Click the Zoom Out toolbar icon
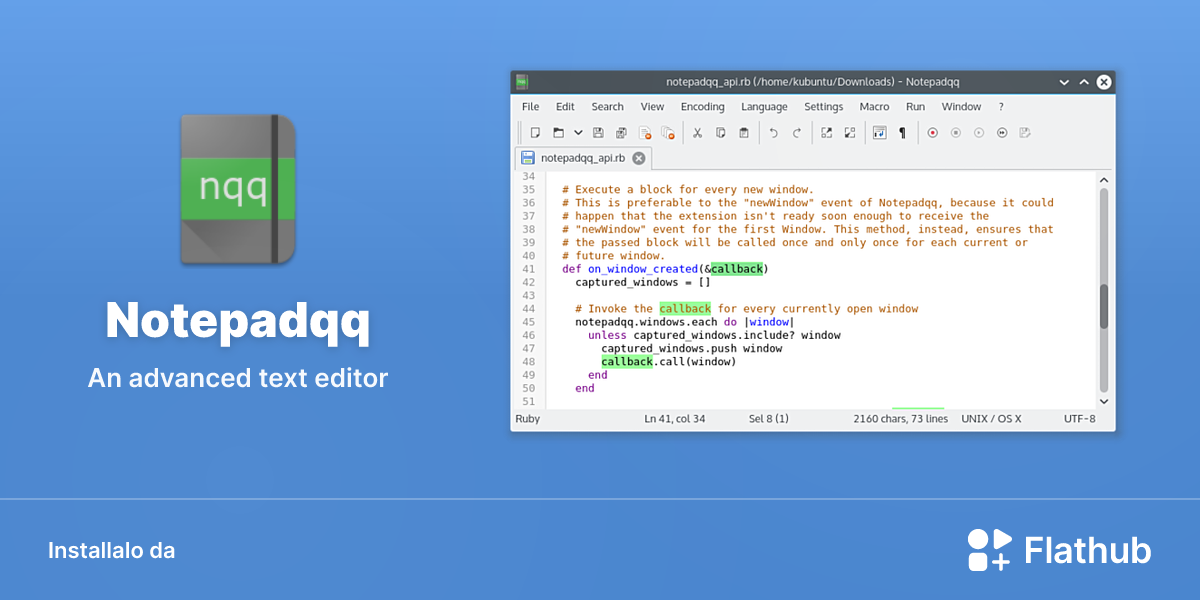The image size is (1200, 600). [x=850, y=132]
